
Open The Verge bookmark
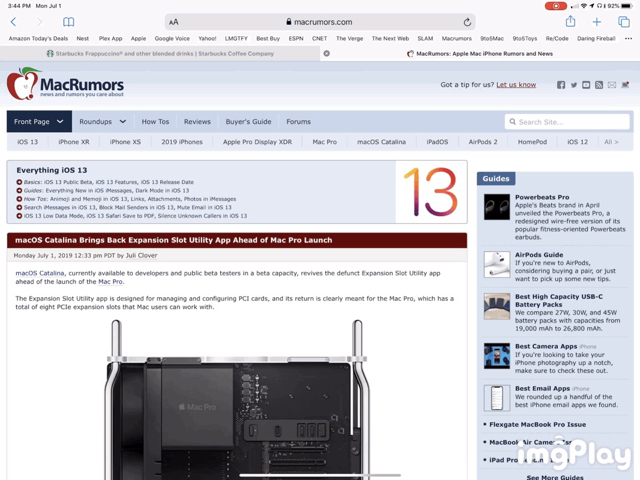point(349,38)
